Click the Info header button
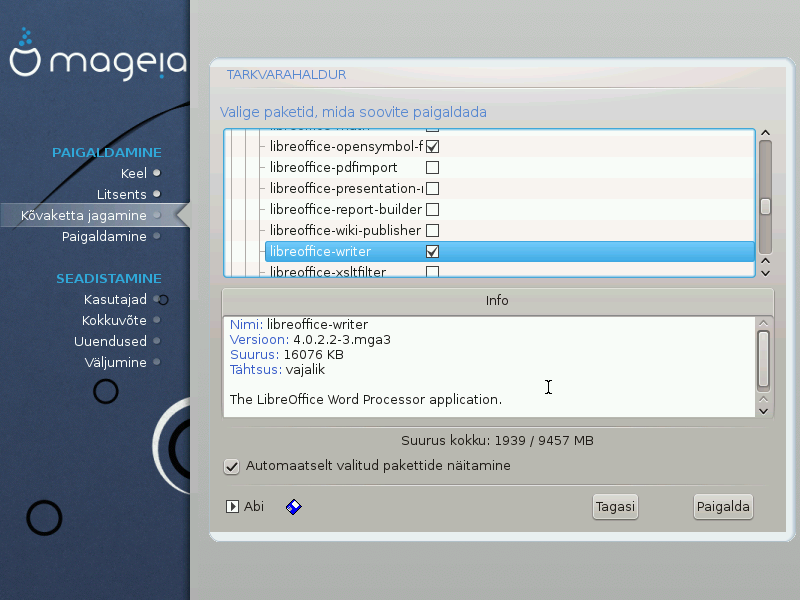The height and width of the screenshot is (600, 800). (x=497, y=301)
